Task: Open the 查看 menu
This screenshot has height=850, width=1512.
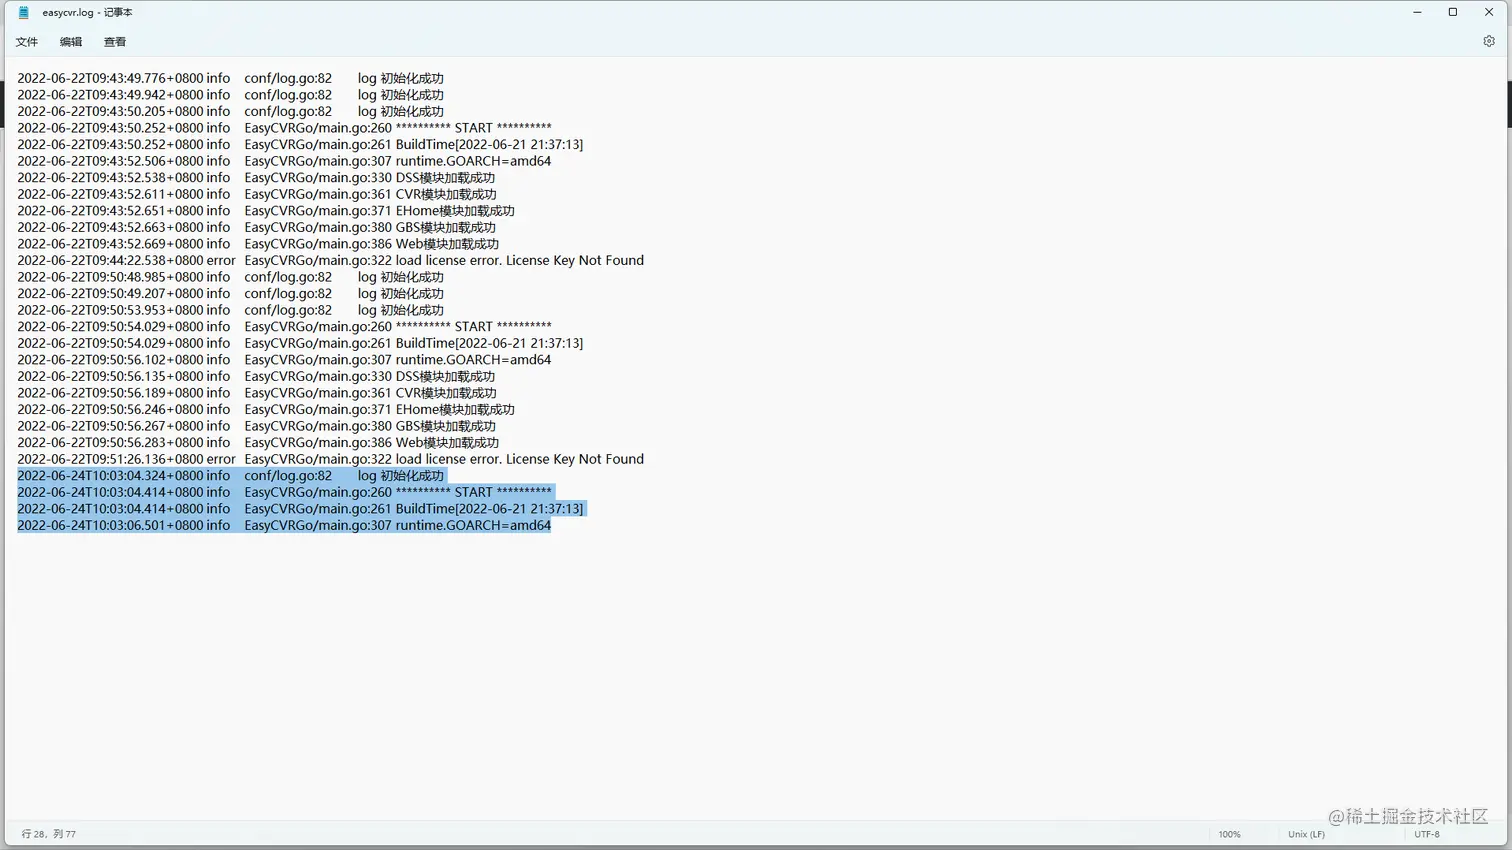Action: point(115,42)
